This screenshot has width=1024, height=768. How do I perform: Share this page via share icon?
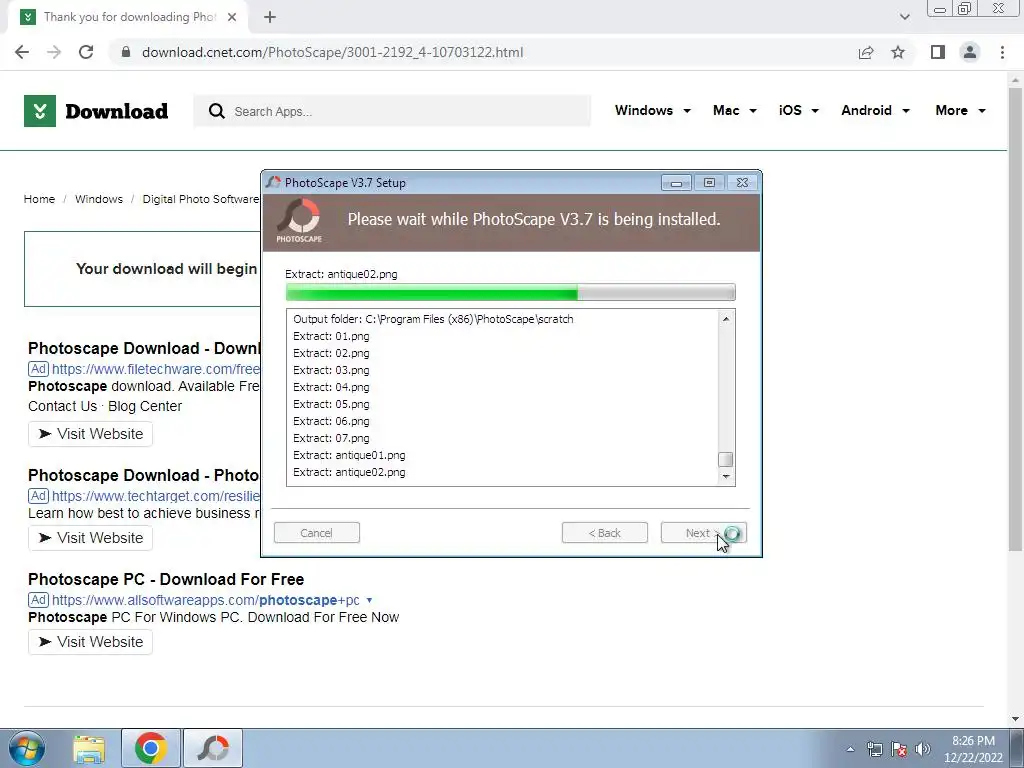pos(866,52)
